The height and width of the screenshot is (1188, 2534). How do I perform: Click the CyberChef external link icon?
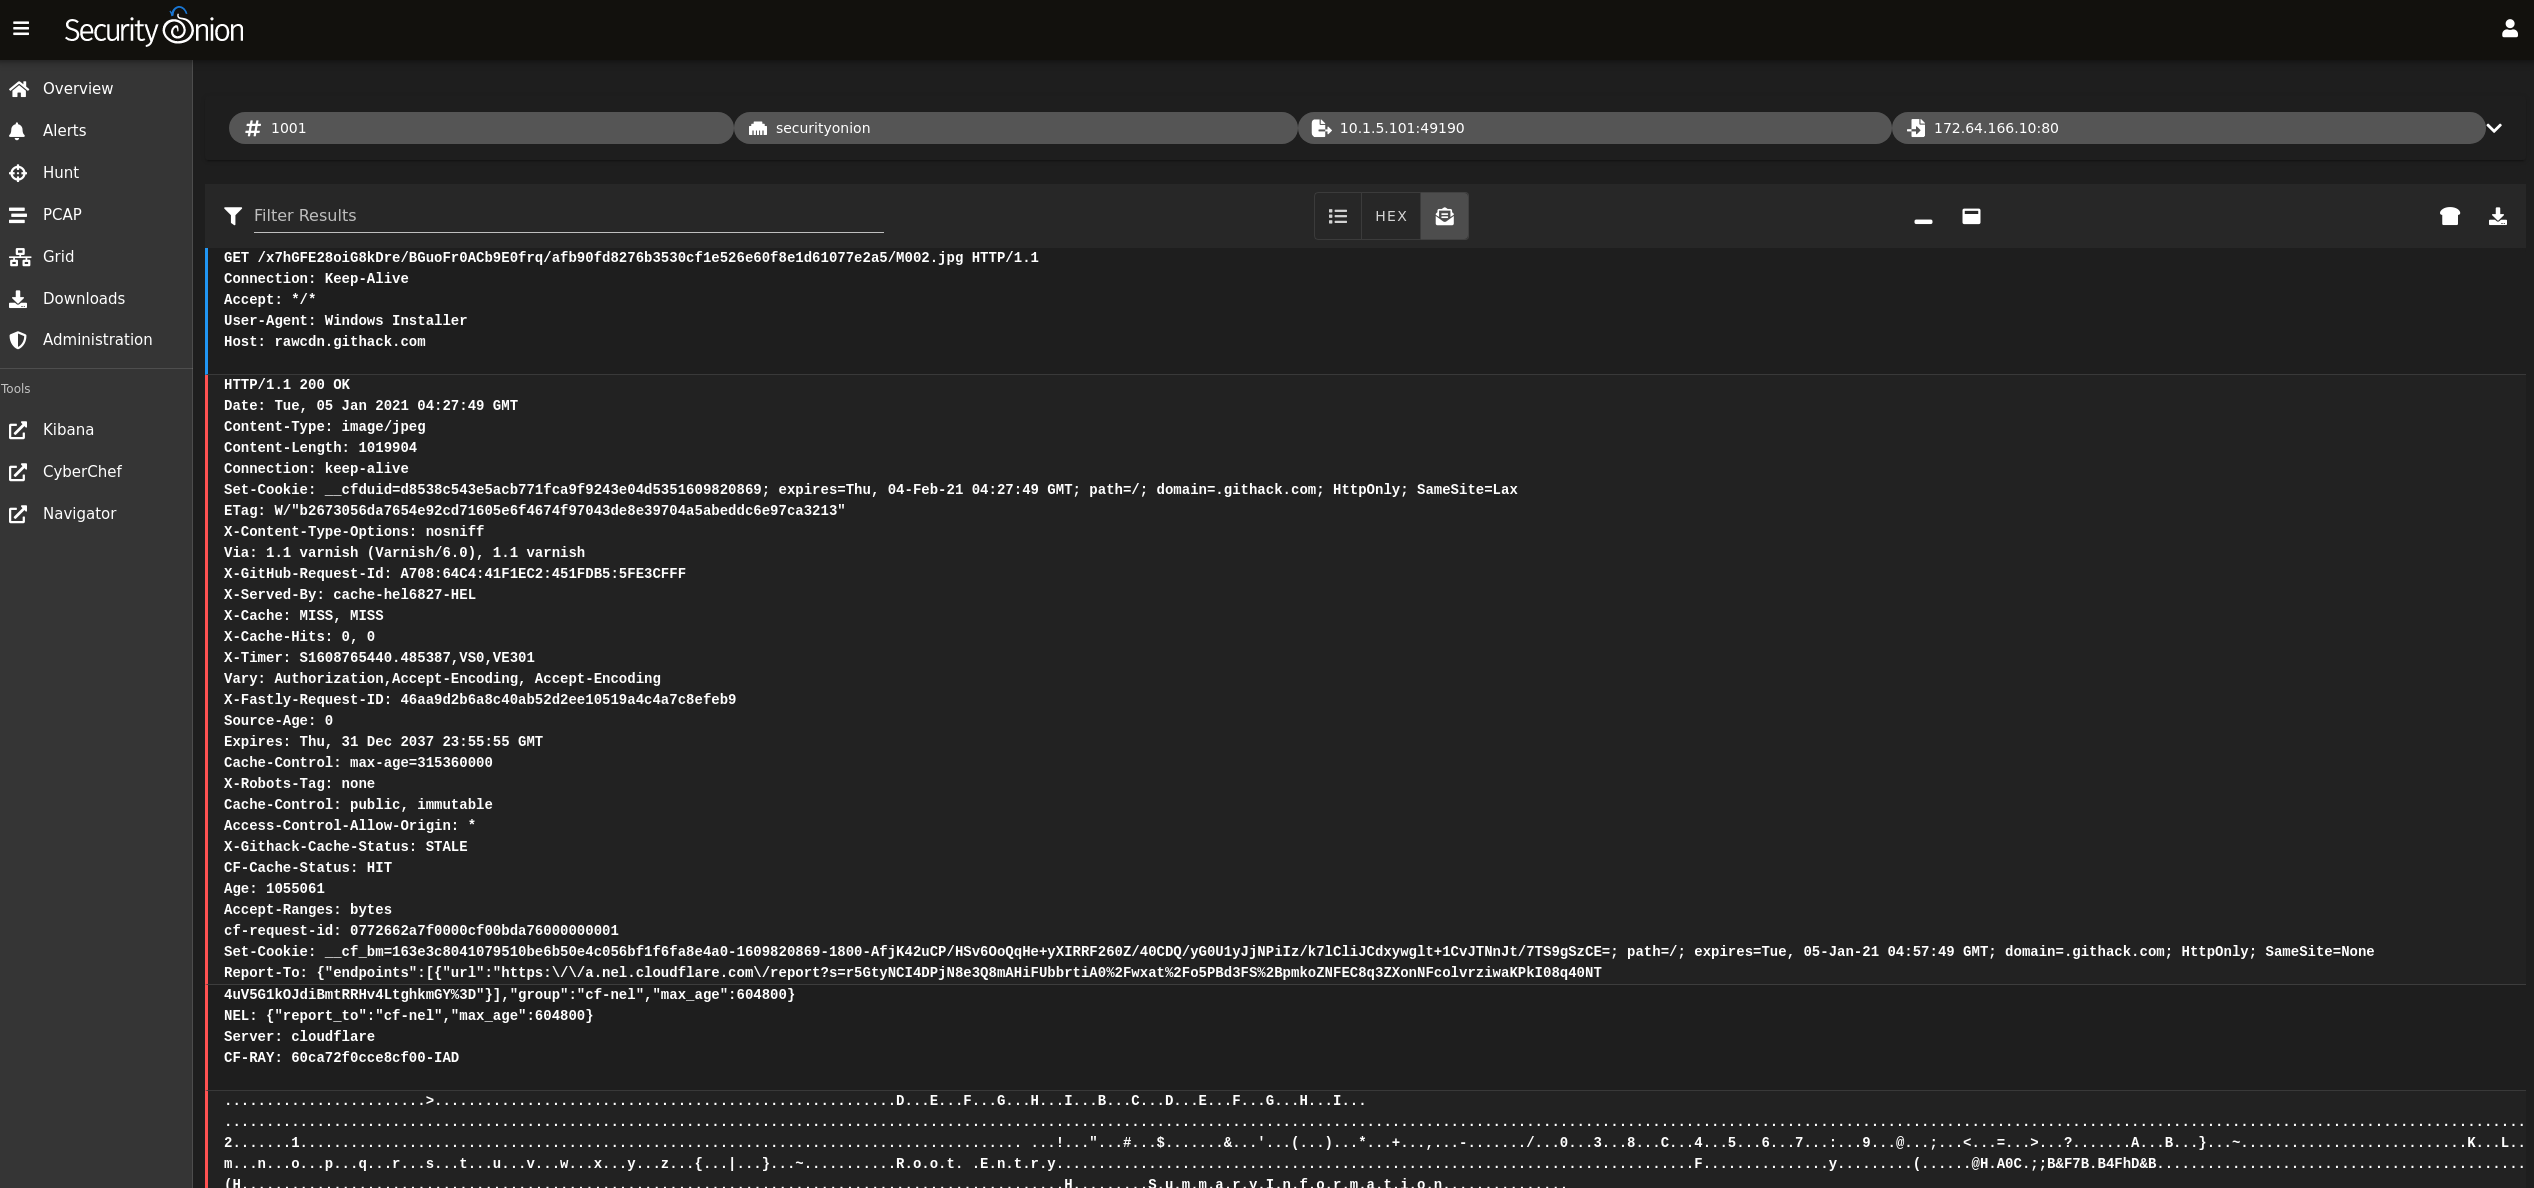pos(18,472)
